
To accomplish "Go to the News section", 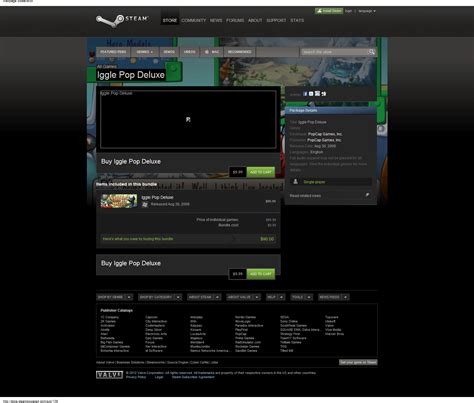I will 216,20.
